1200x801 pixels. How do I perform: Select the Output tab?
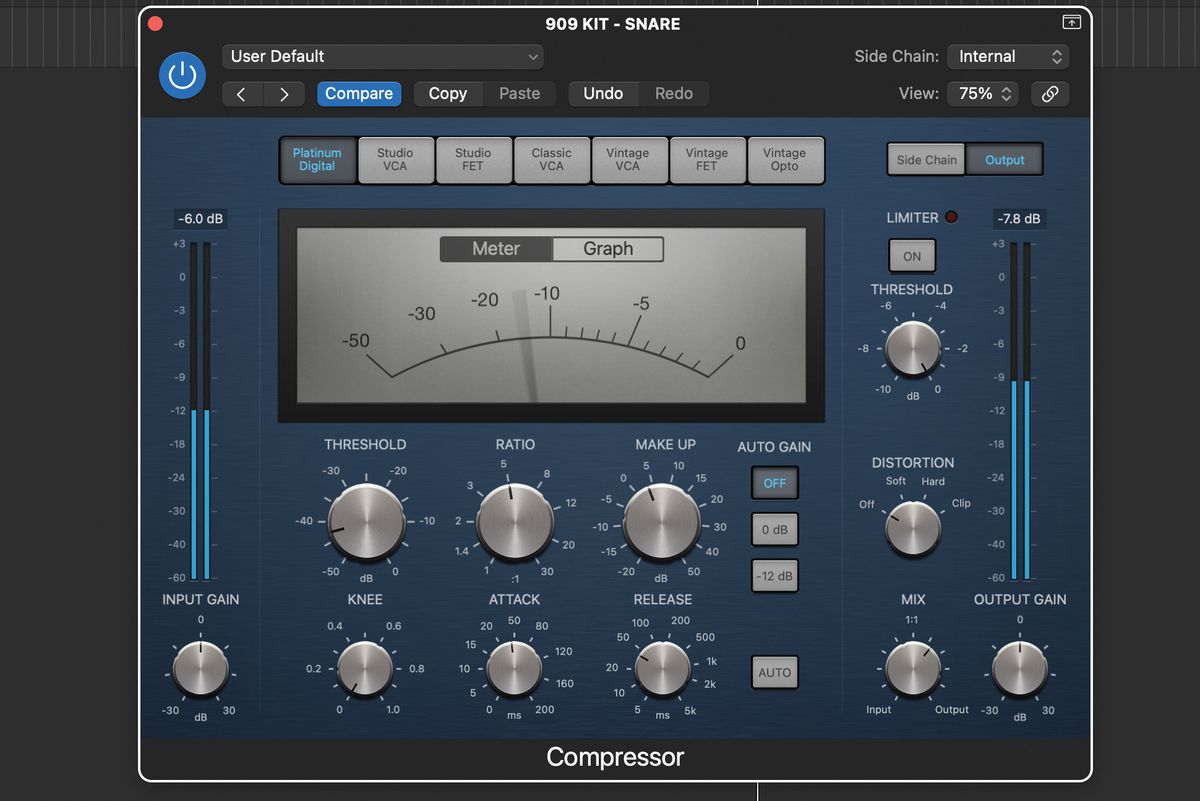[1004, 159]
